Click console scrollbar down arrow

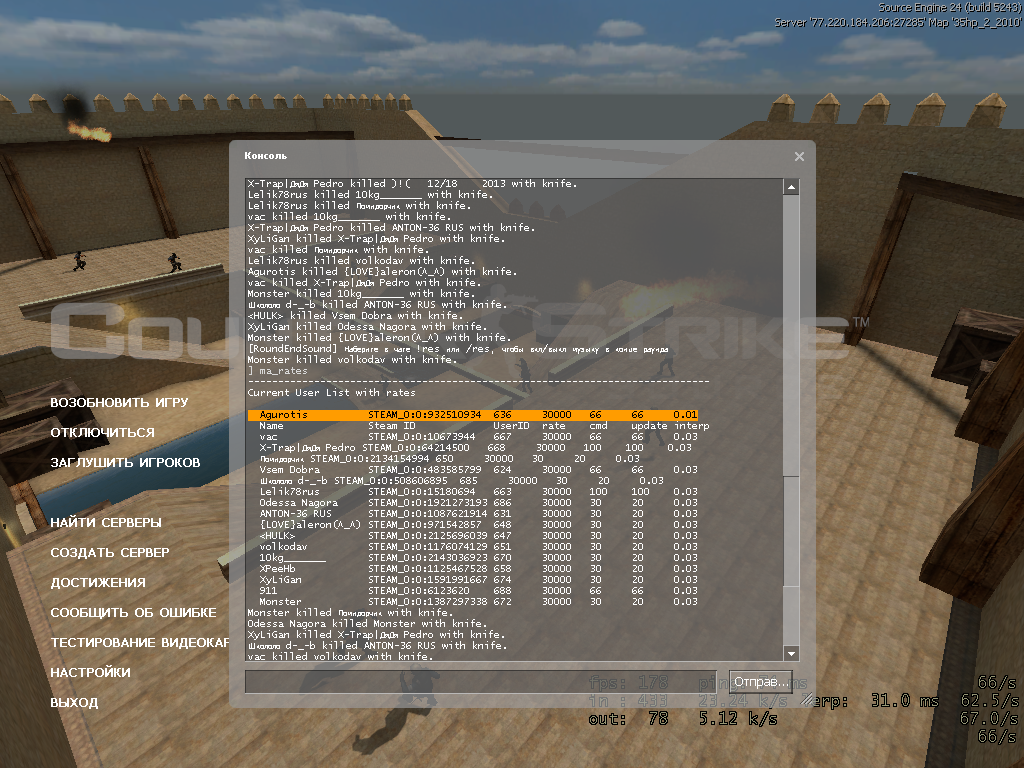(792, 653)
